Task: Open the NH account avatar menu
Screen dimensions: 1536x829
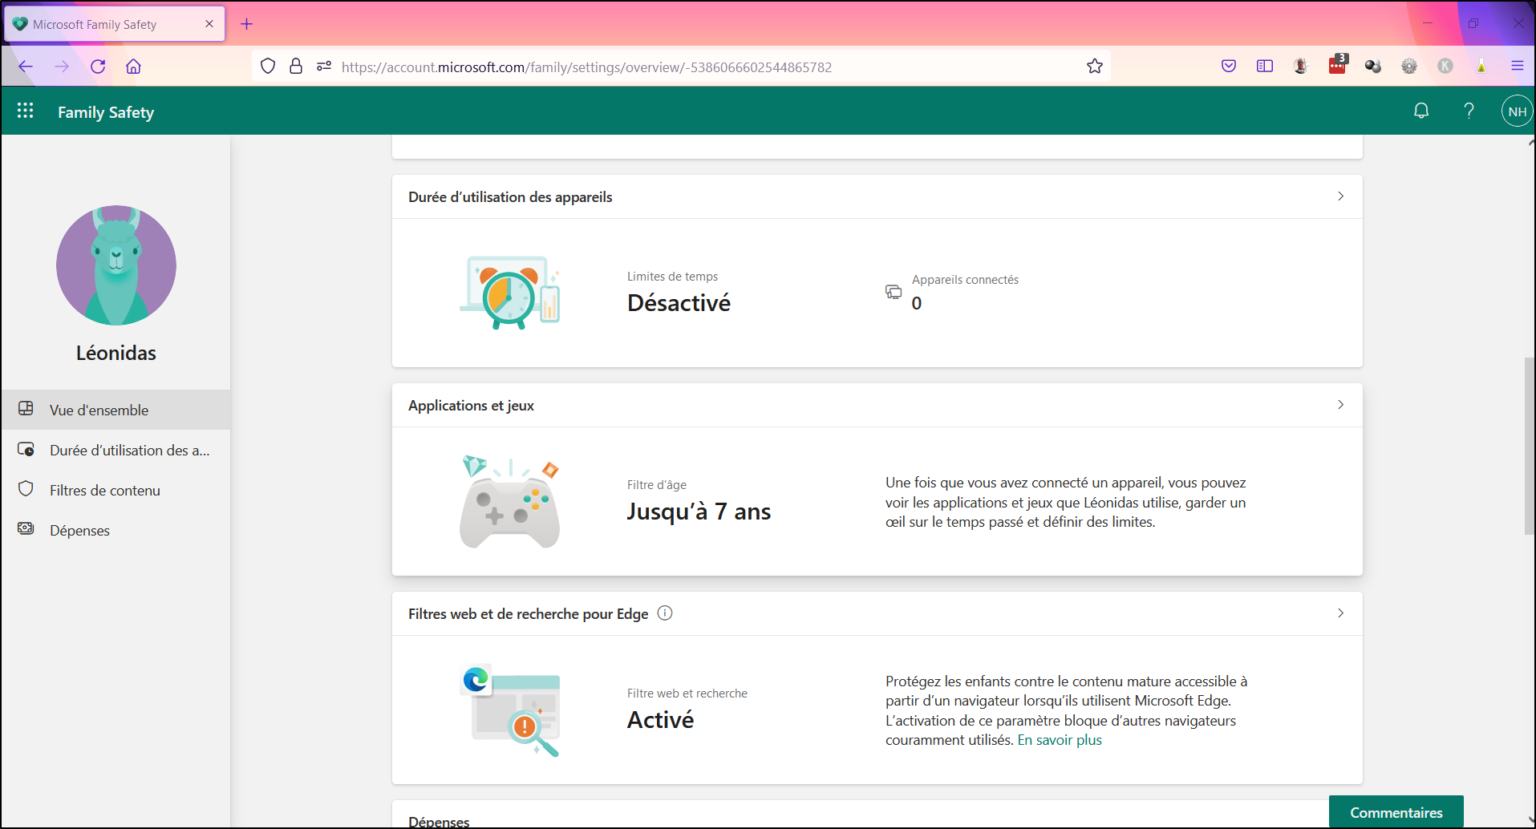Action: click(1516, 110)
